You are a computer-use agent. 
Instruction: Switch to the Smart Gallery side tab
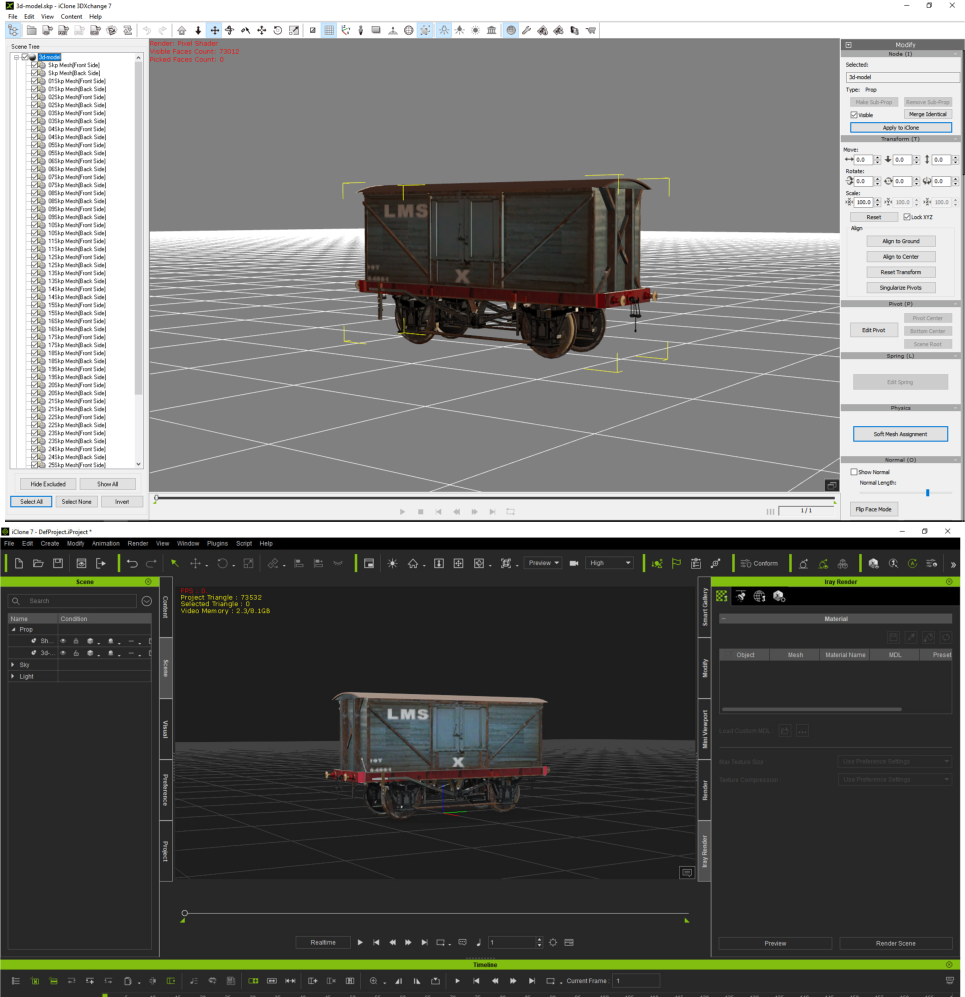[x=704, y=607]
